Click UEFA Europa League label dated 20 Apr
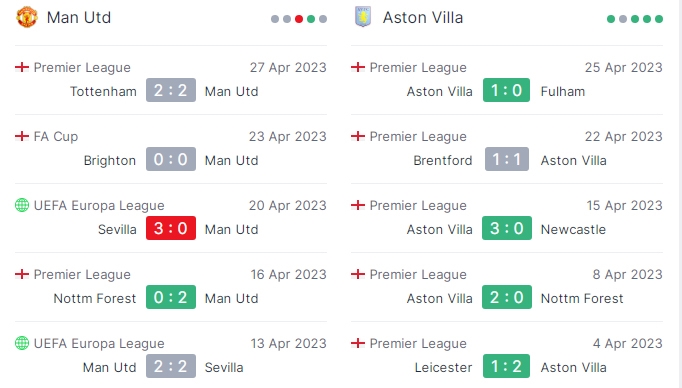Viewport: 682px width, 388px height. tap(99, 205)
